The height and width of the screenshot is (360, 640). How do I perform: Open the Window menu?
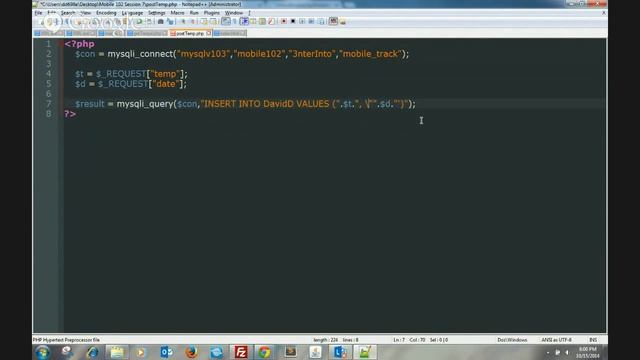coord(234,13)
